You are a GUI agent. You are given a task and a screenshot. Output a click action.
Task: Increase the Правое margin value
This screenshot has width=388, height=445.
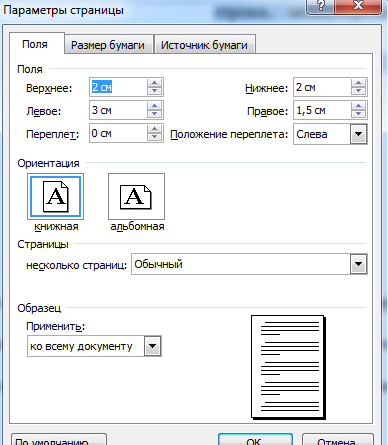[358, 106]
